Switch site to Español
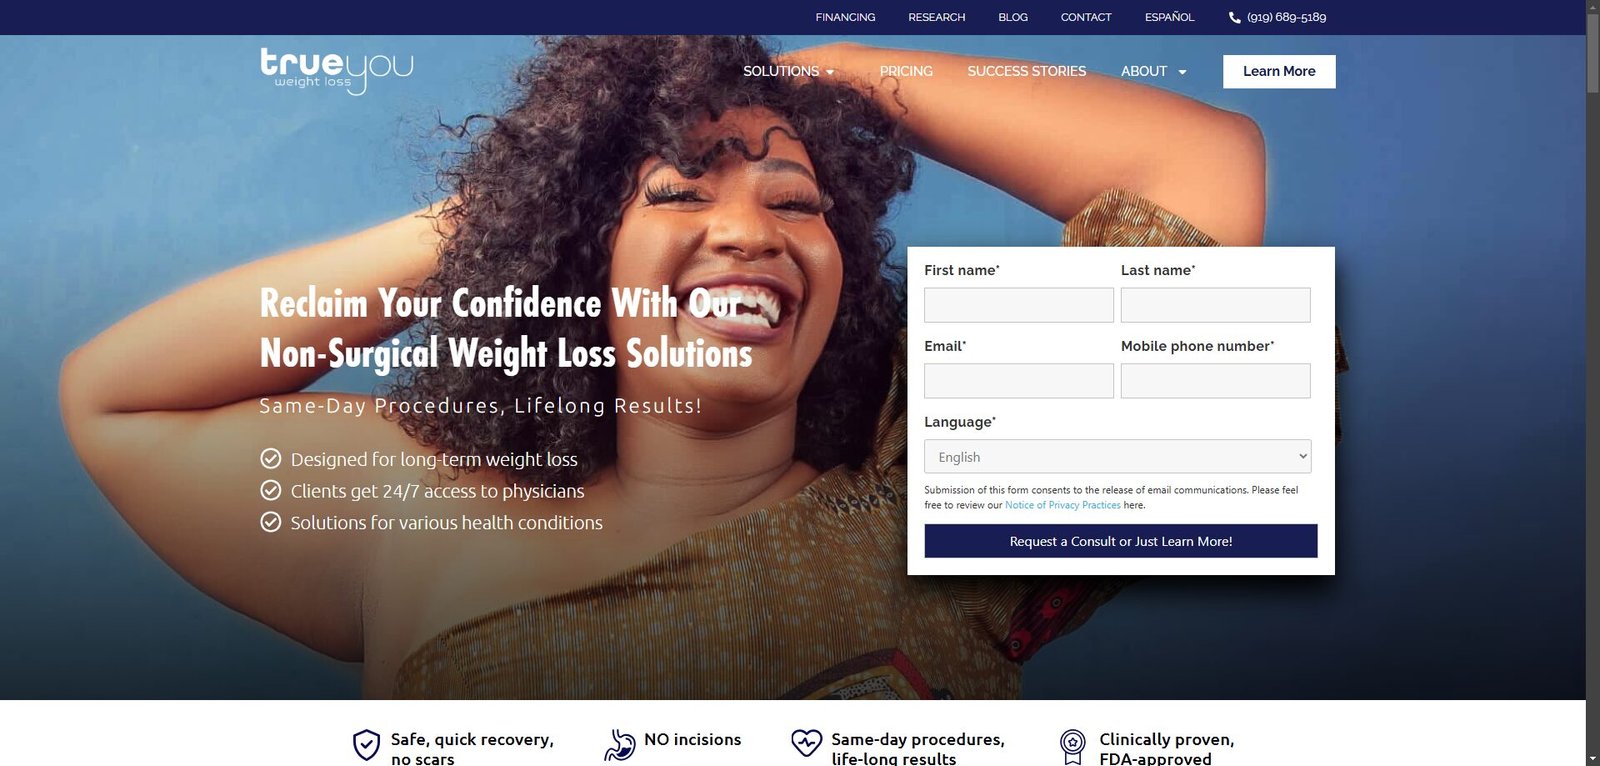Screen dimensions: 1600x766 (1169, 17)
